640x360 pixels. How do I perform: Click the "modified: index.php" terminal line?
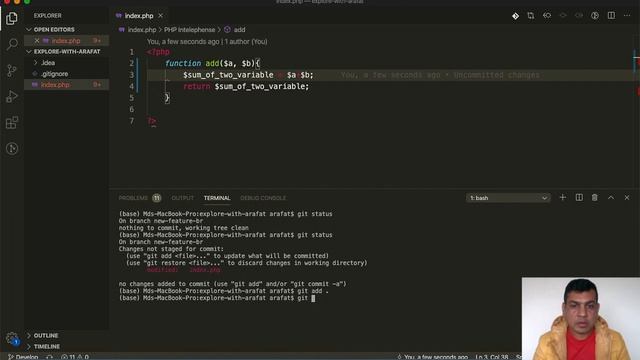tap(184, 270)
